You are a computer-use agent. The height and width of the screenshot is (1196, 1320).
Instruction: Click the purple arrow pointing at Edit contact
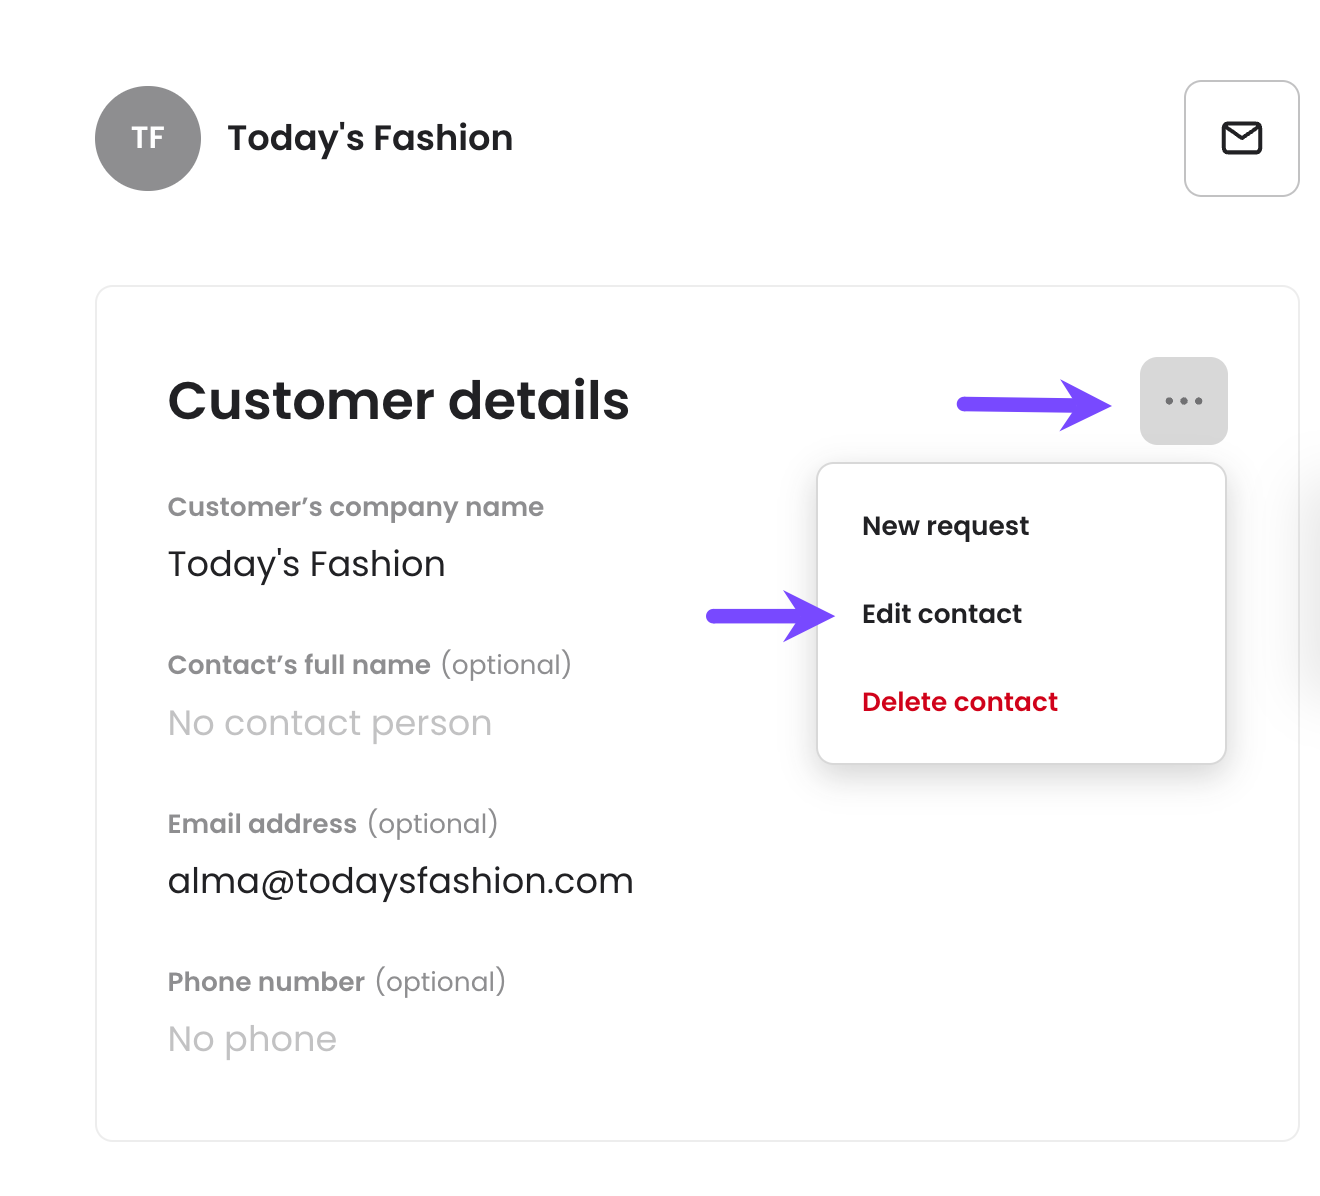[770, 616]
